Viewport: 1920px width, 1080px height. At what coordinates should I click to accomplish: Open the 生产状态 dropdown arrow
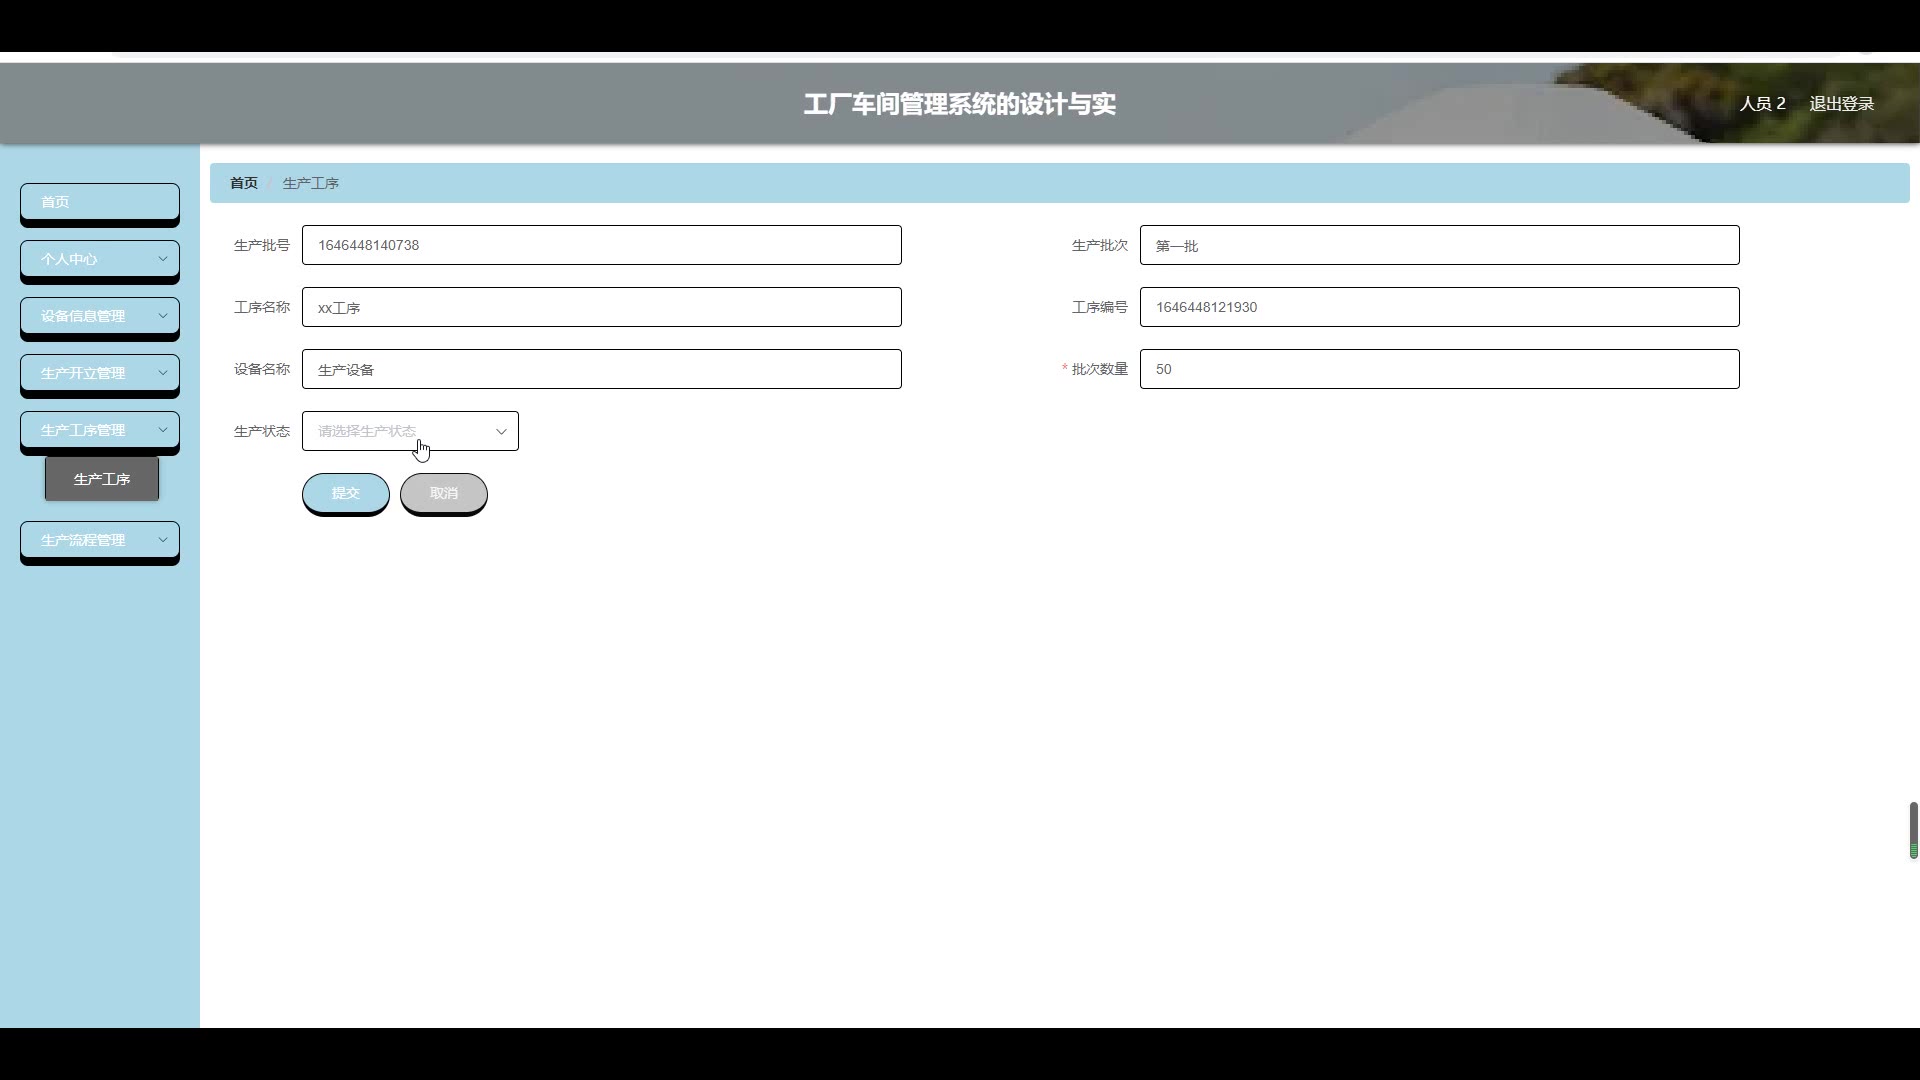(x=501, y=432)
